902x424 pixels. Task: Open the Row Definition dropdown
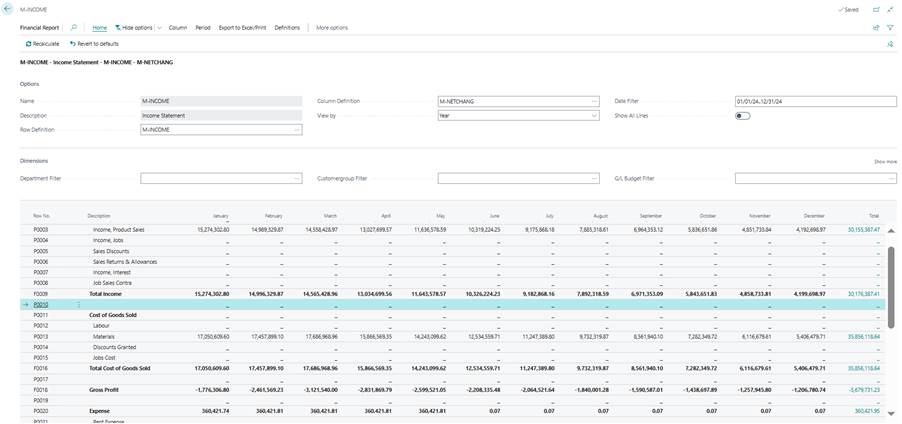point(296,130)
